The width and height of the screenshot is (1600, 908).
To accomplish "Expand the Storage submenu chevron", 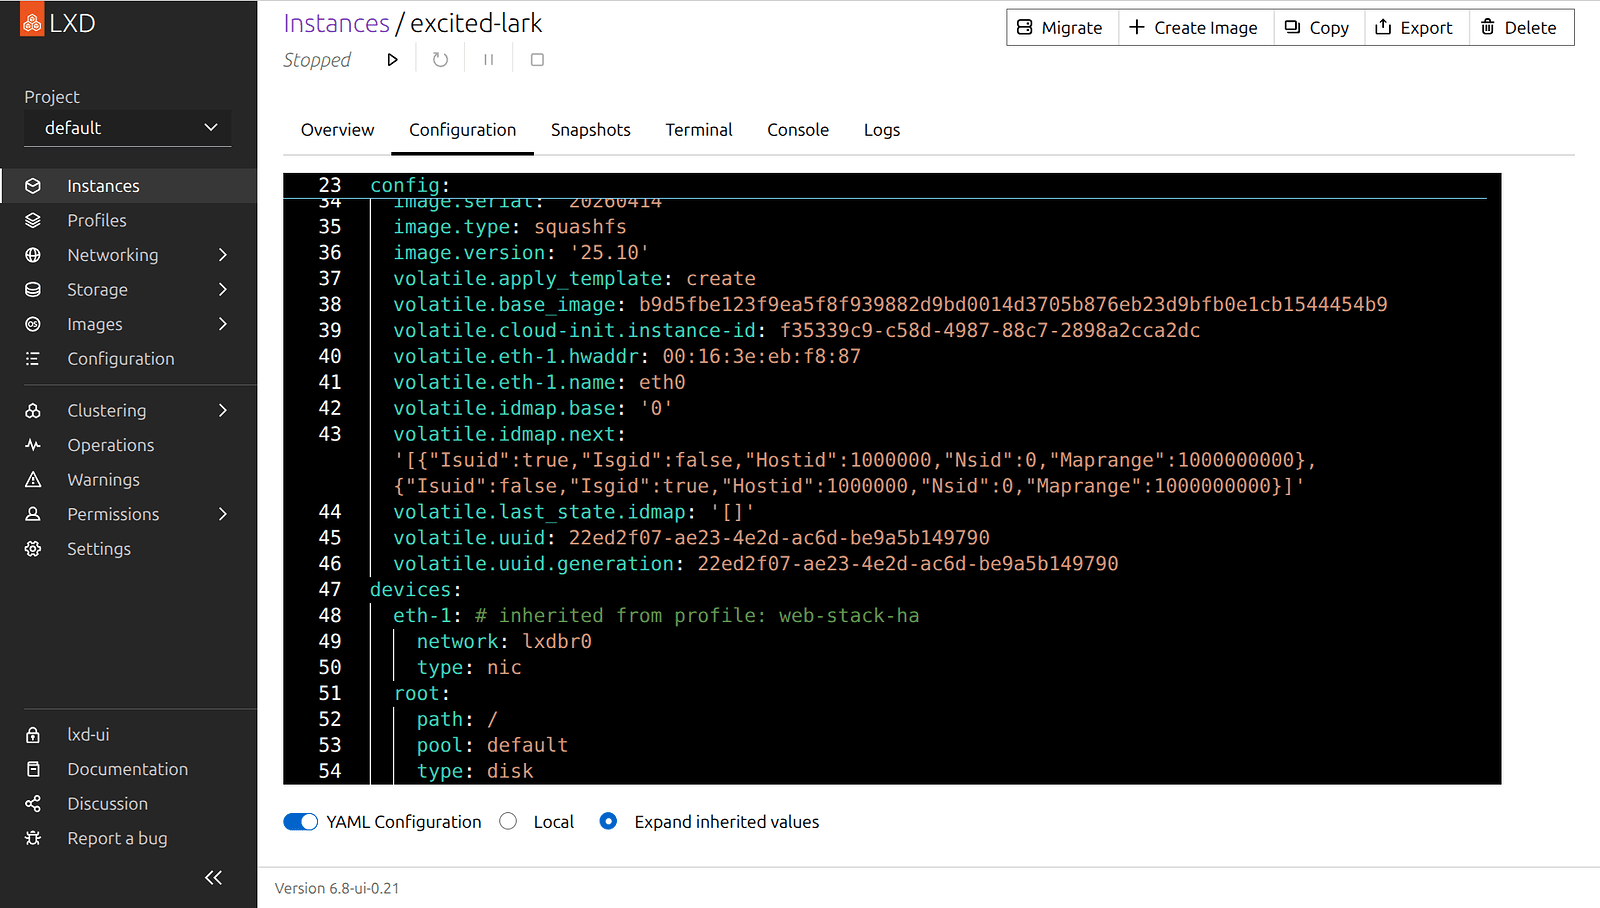I will point(222,290).
